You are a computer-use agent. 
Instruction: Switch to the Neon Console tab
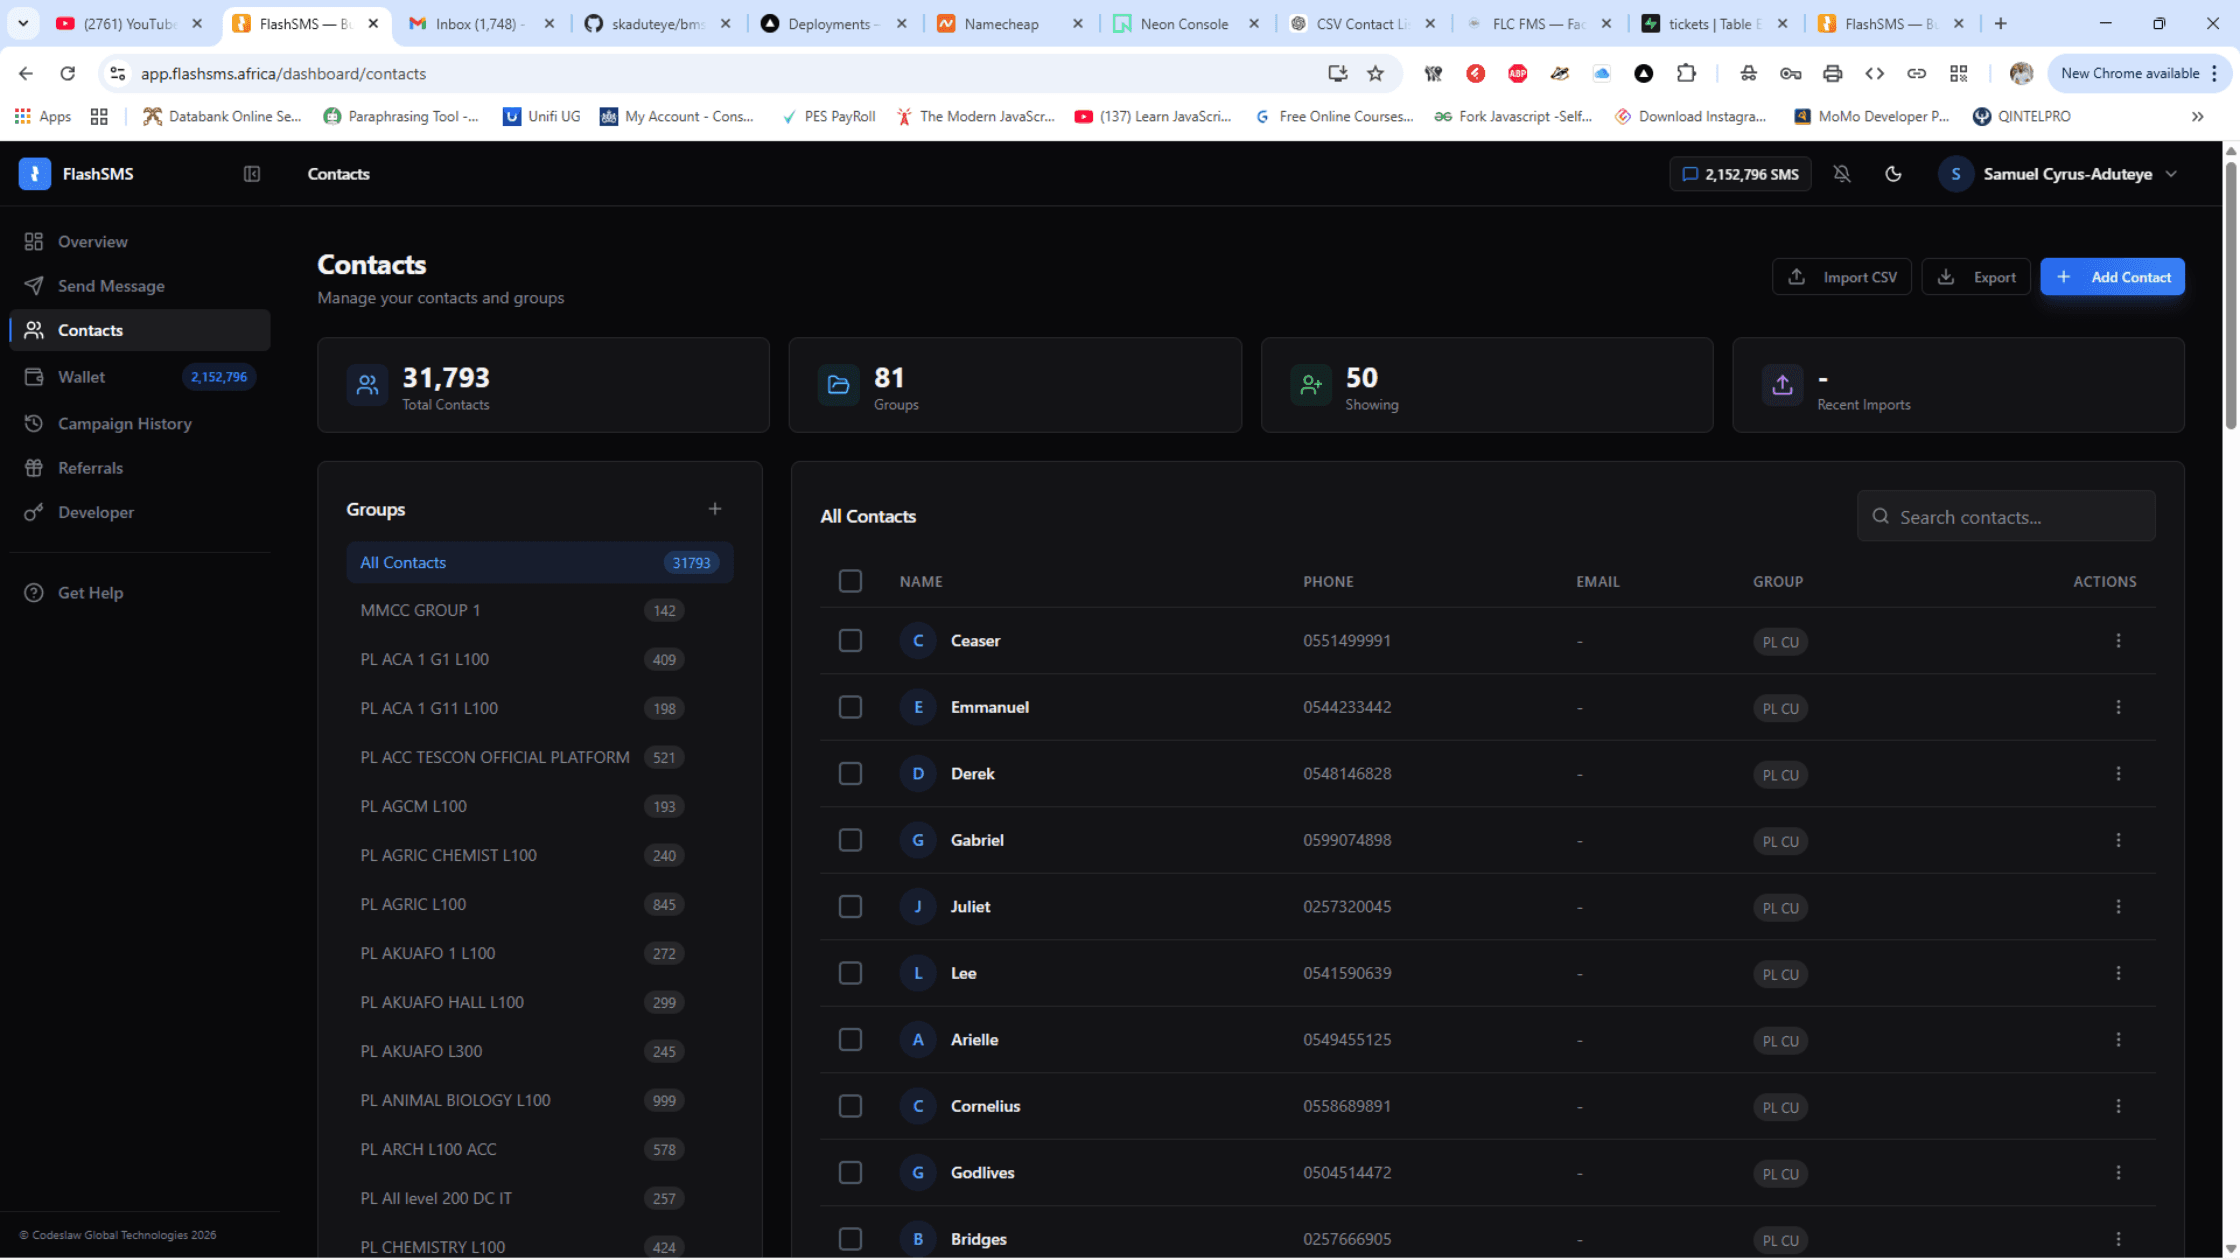pyautogui.click(x=1184, y=24)
